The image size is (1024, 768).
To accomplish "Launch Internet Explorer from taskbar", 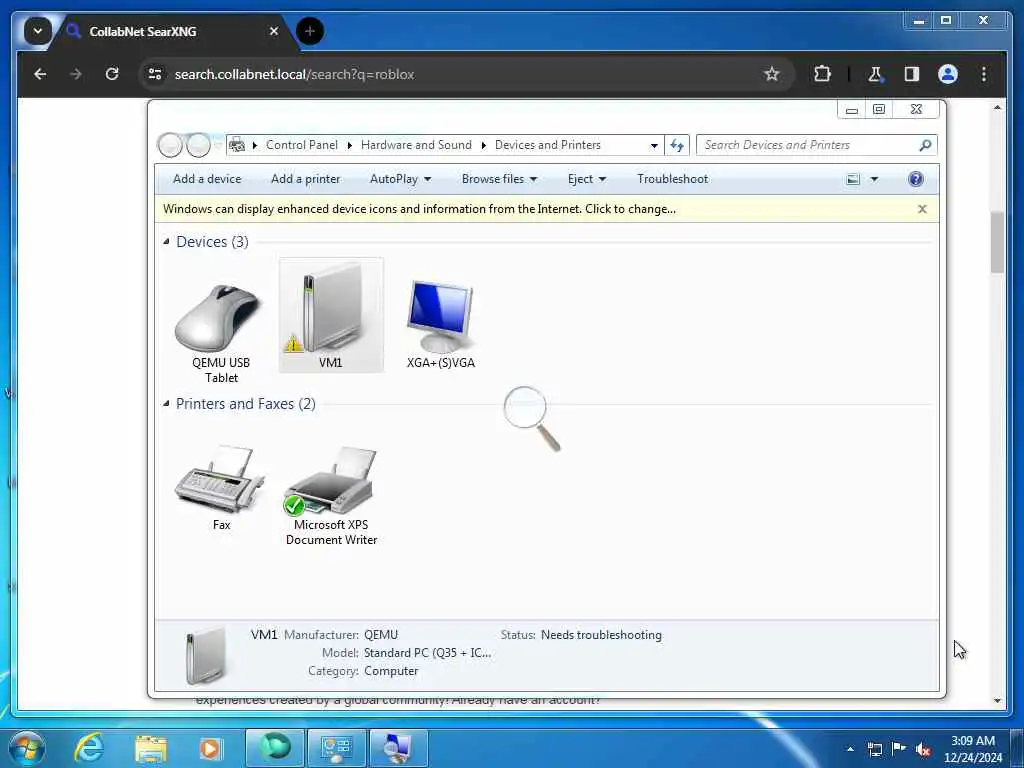I will pos(89,748).
